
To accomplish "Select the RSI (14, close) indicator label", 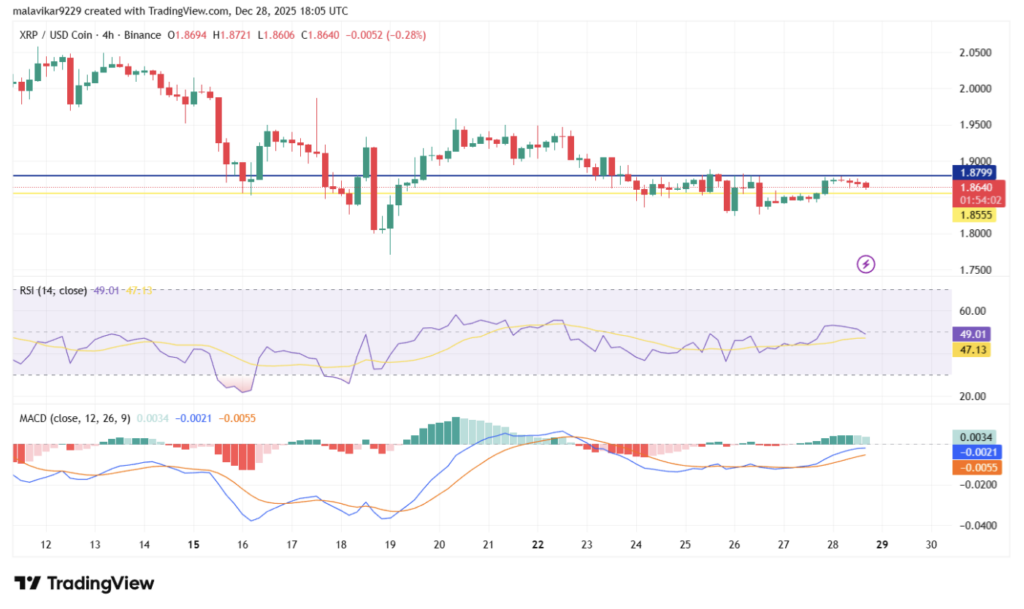I will pyautogui.click(x=50, y=290).
